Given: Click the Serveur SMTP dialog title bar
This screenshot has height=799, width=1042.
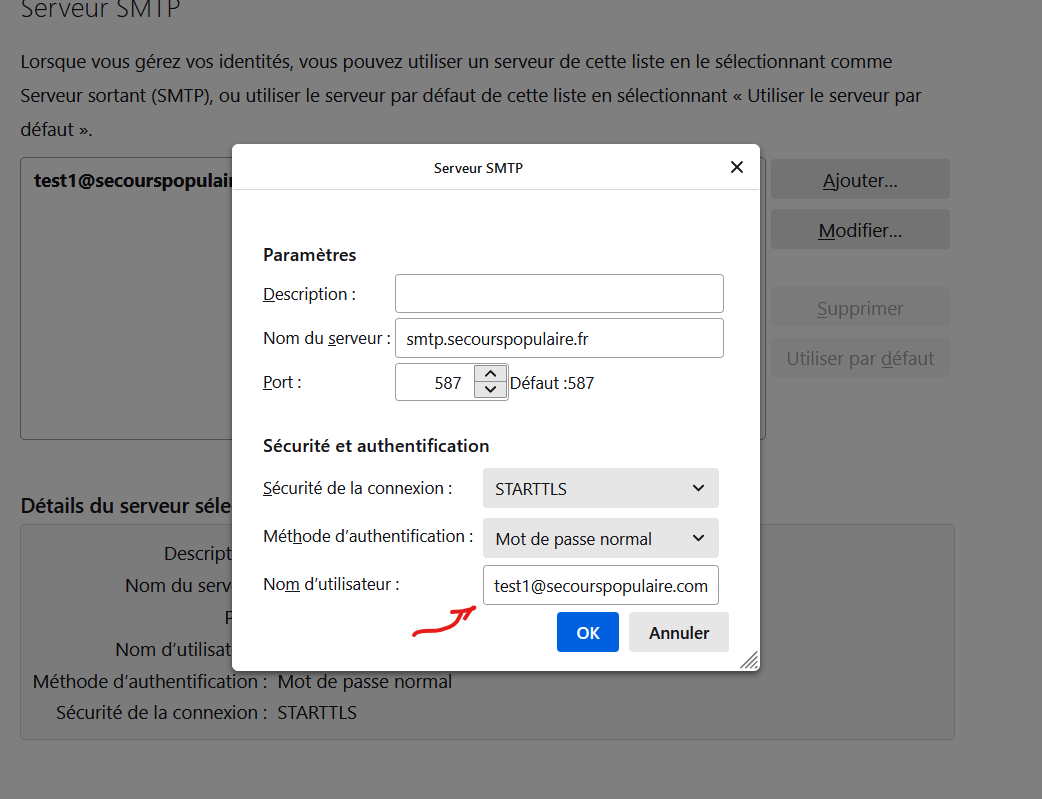Looking at the screenshot, I should [478, 168].
